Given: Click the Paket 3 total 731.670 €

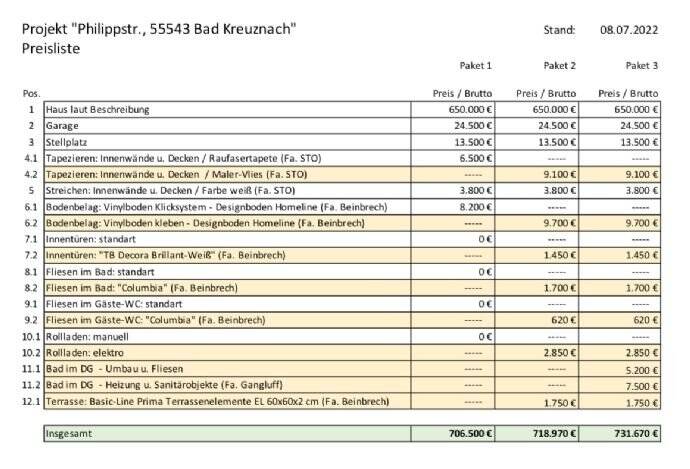Looking at the screenshot, I should [634, 434].
